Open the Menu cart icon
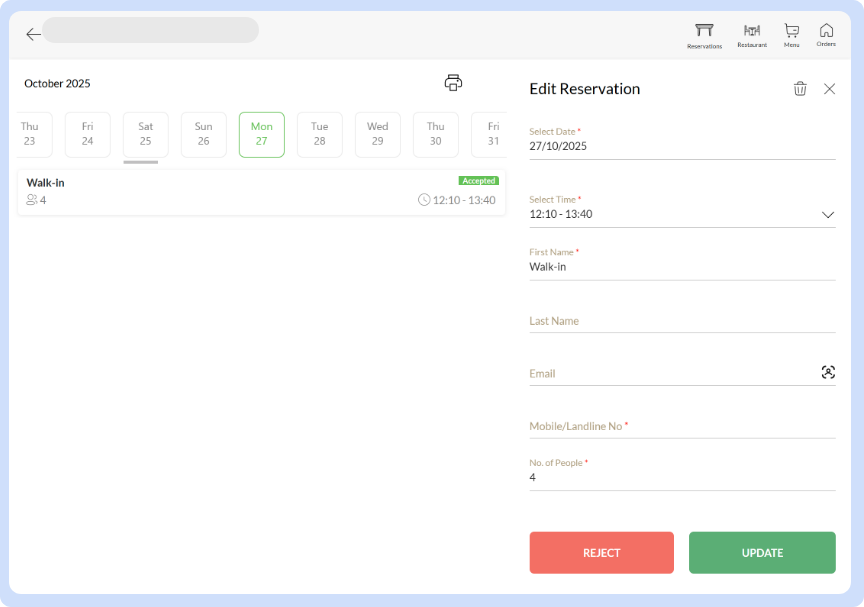Screen dimensions: 864x607 (x=791, y=34)
